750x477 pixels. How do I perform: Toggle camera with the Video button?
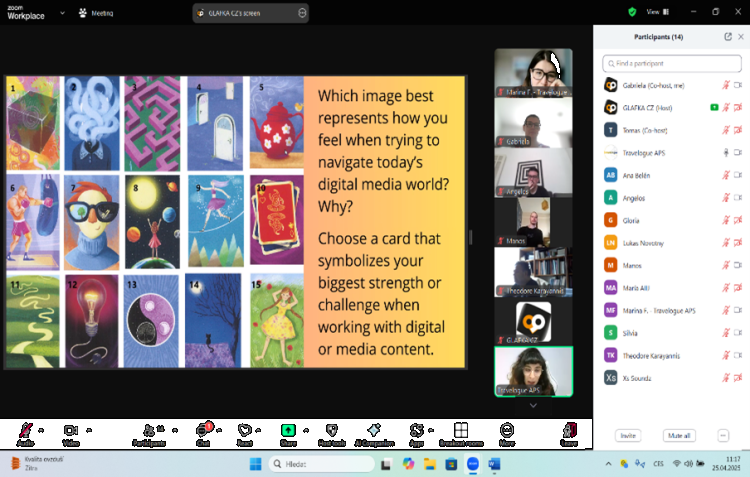[x=71, y=432]
